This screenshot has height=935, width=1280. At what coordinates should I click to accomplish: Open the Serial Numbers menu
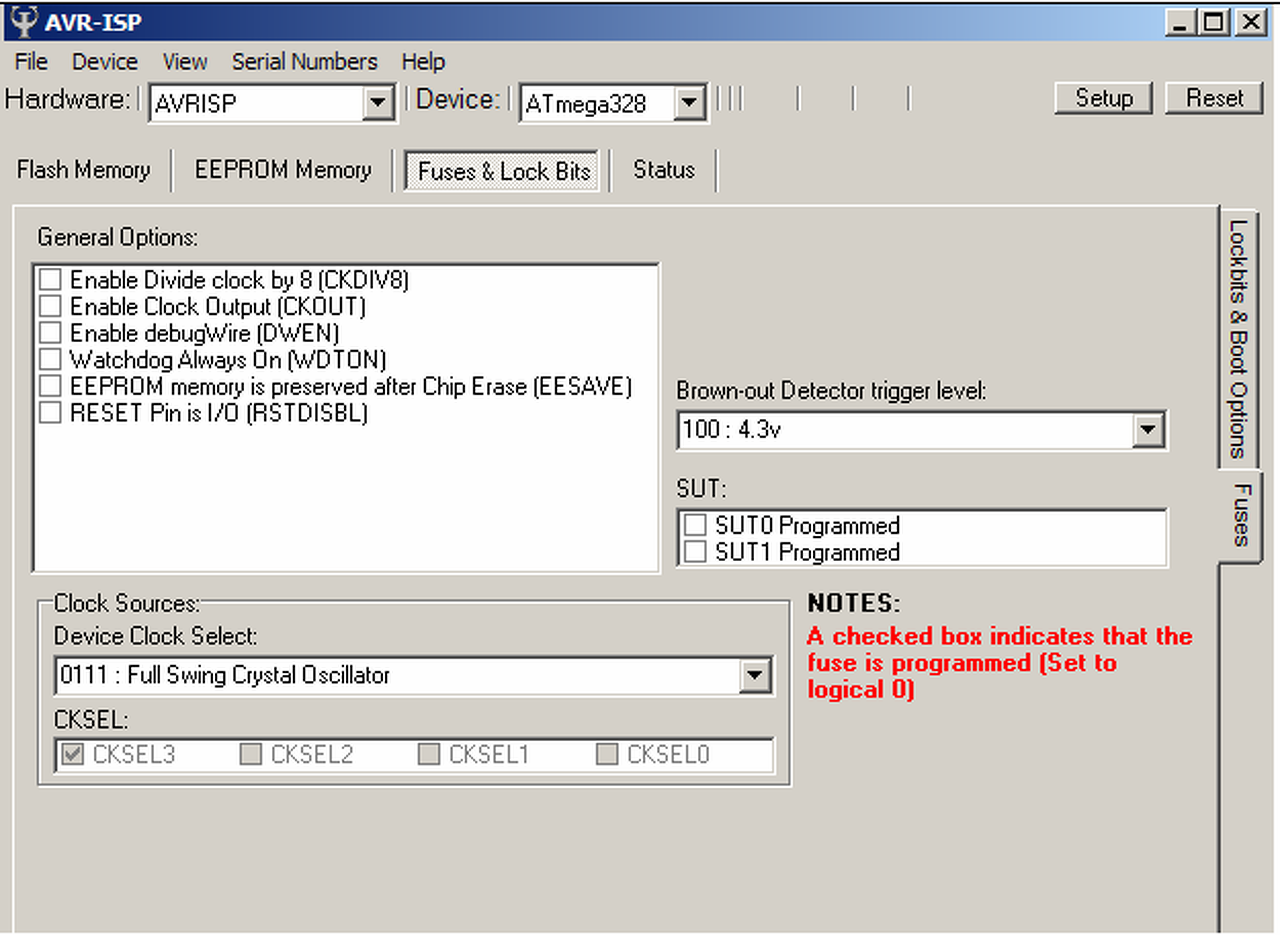[x=305, y=62]
